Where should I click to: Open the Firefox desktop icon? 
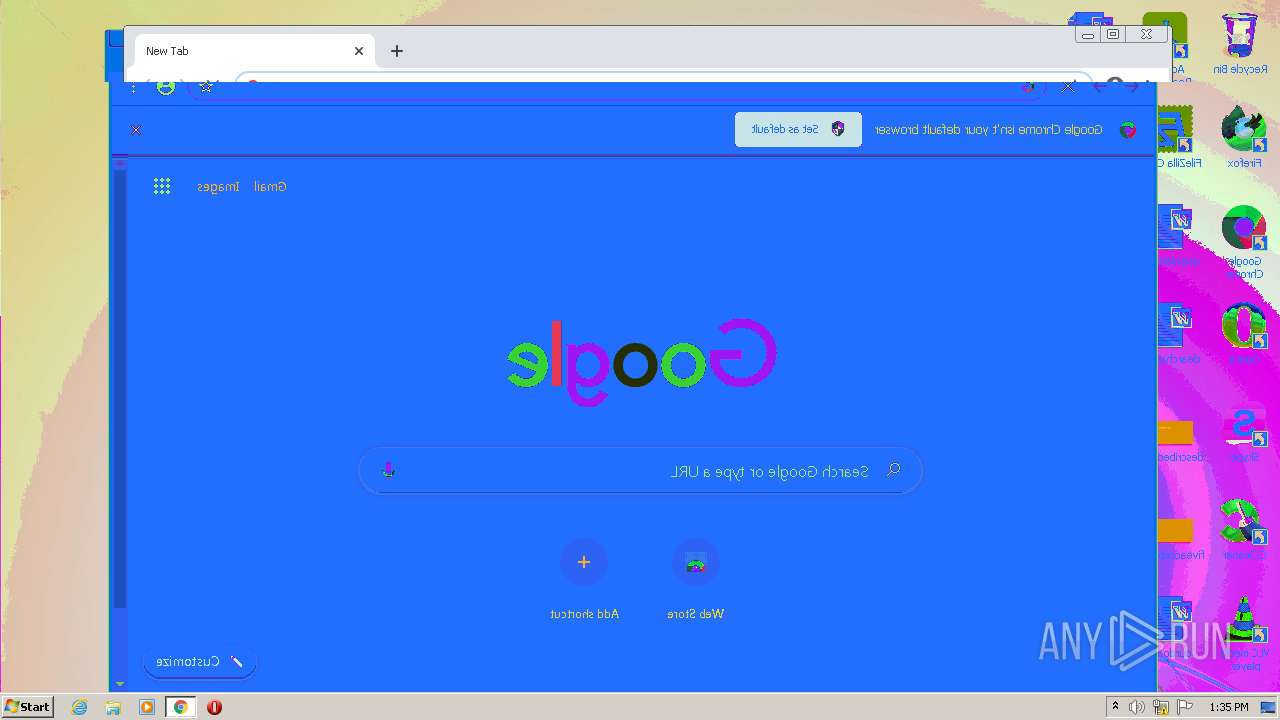tap(1243, 138)
